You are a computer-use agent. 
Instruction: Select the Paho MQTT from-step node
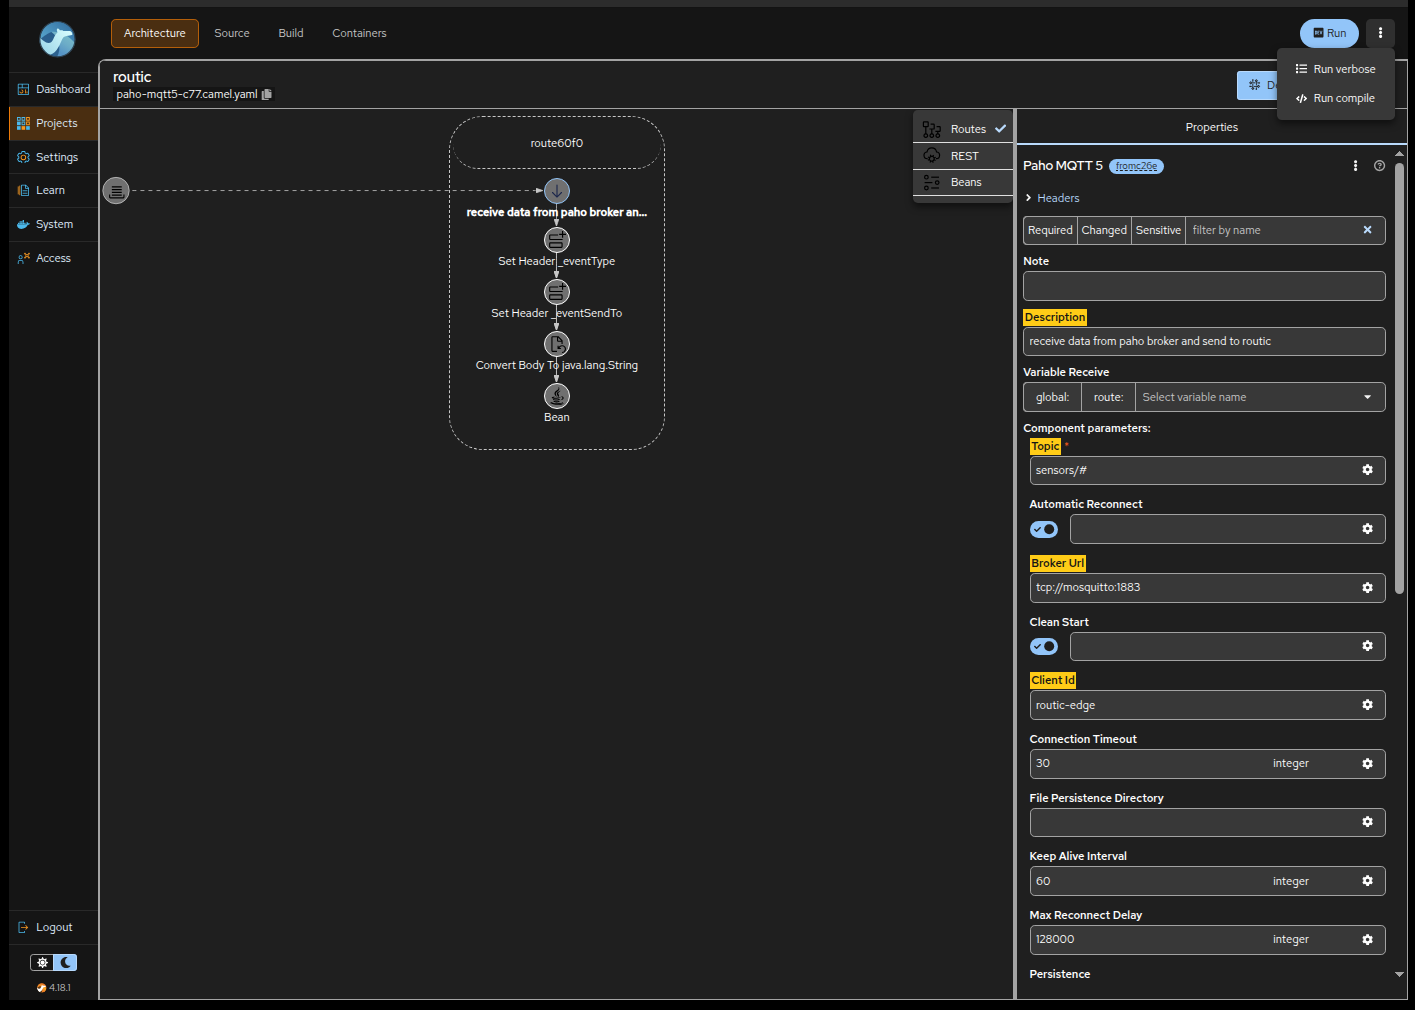click(x=557, y=190)
